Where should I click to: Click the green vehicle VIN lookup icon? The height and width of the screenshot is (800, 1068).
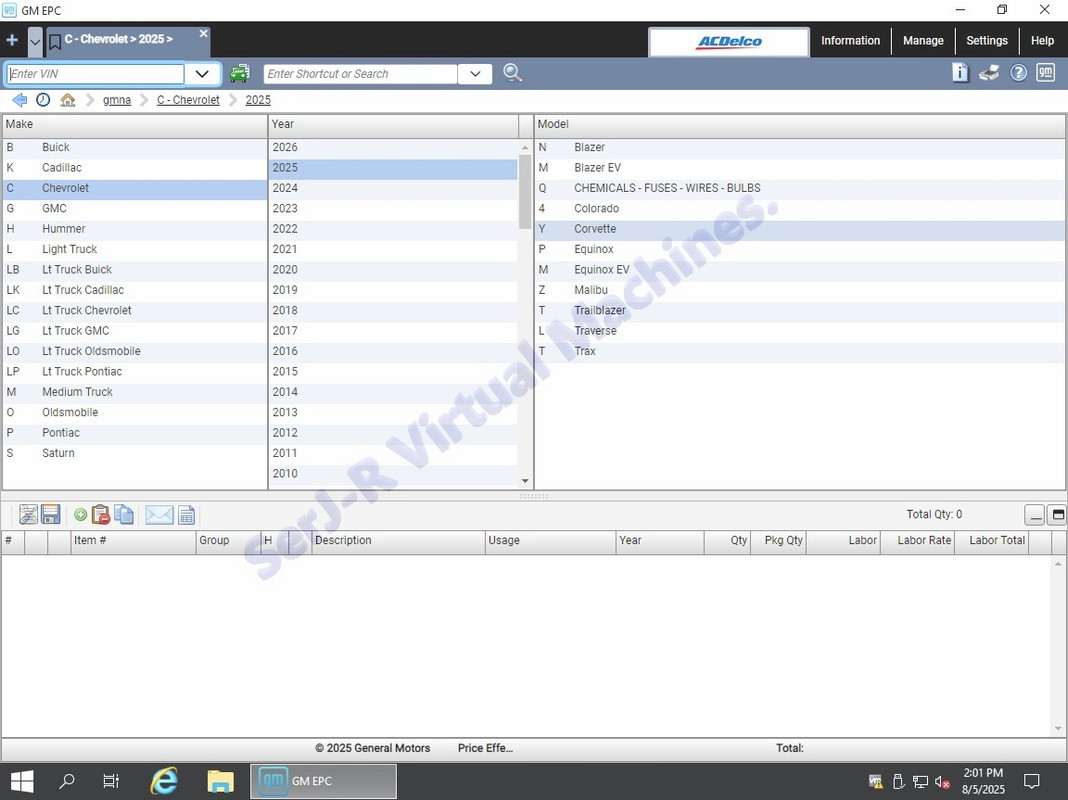(x=240, y=74)
